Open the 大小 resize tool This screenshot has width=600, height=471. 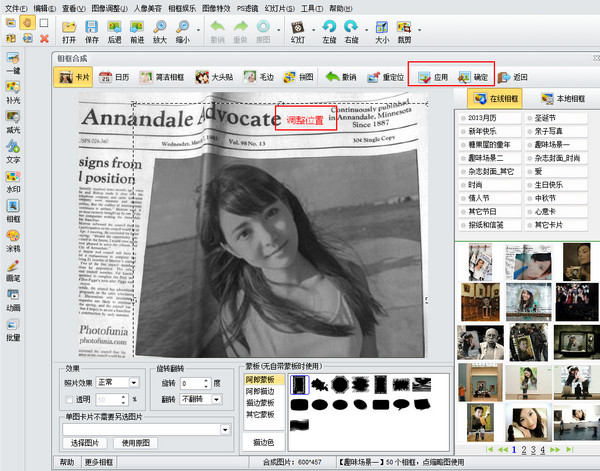(382, 31)
